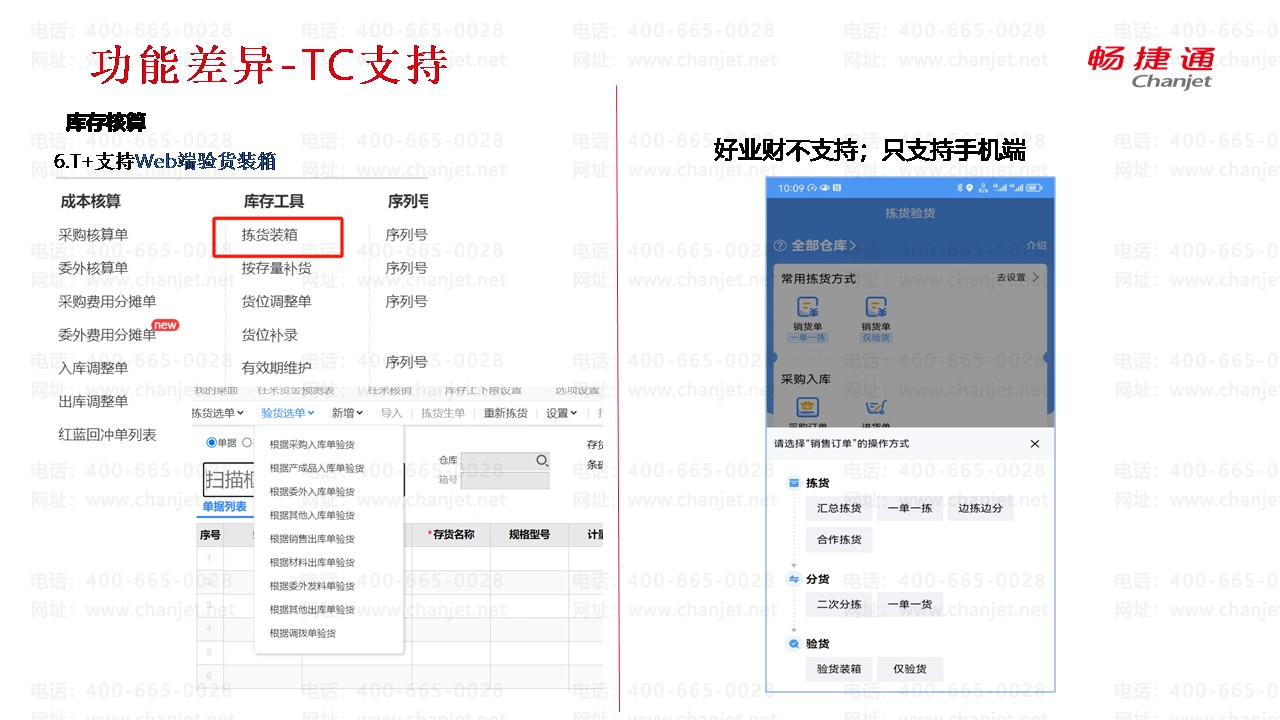Open 去设置 for 常用拣货方式
Screen dimensions: 1280x720
click(1019, 278)
